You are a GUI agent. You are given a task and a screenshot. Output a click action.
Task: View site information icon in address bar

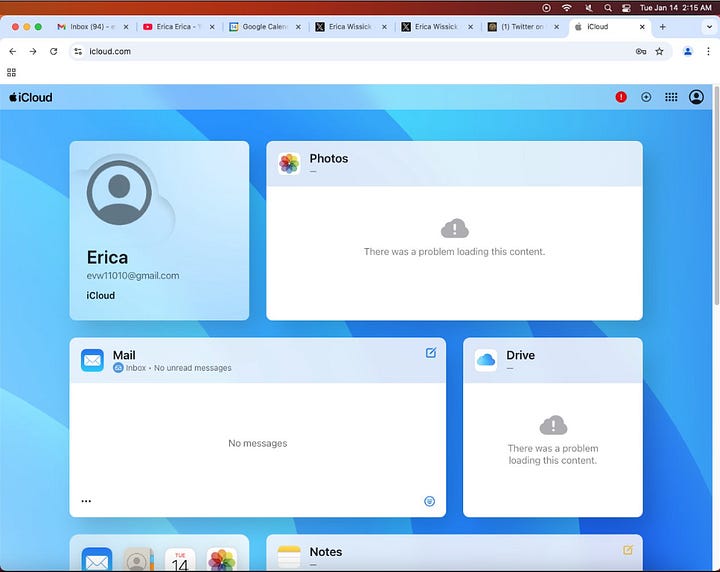click(78, 51)
